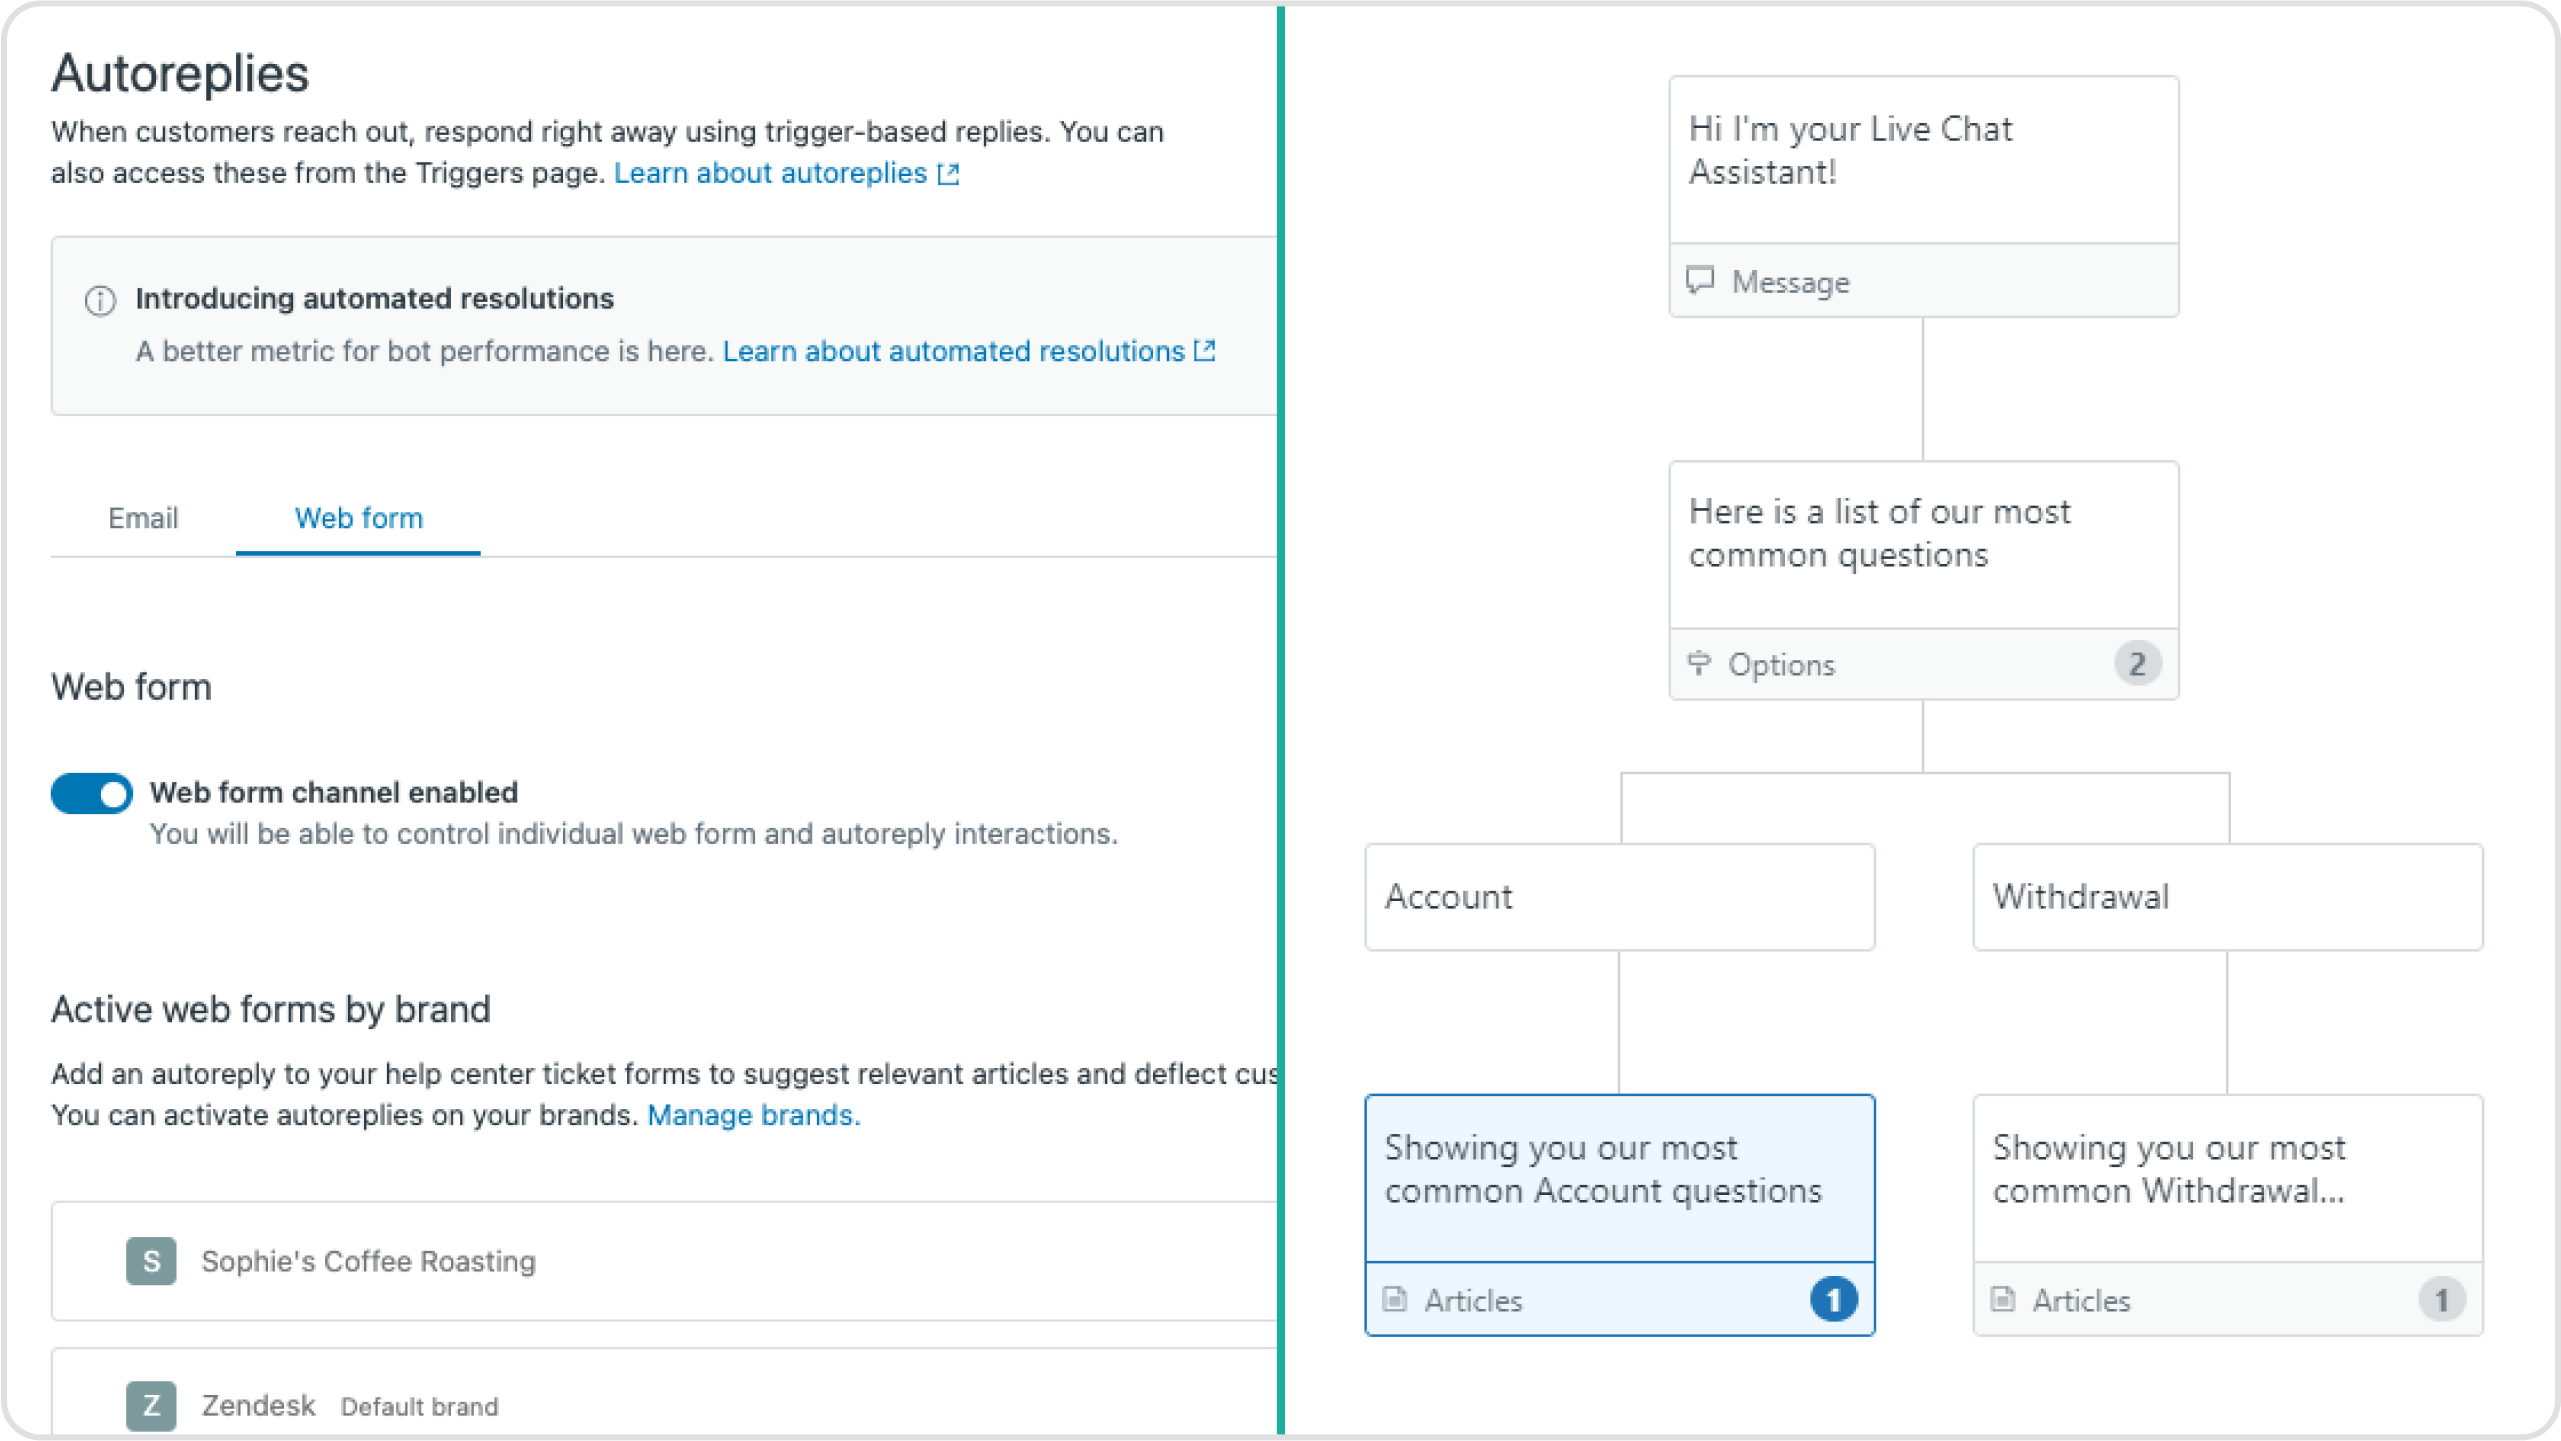Screen dimensions: 2561x1441
Task: Expand the Account node branch
Action: pos(1618,897)
